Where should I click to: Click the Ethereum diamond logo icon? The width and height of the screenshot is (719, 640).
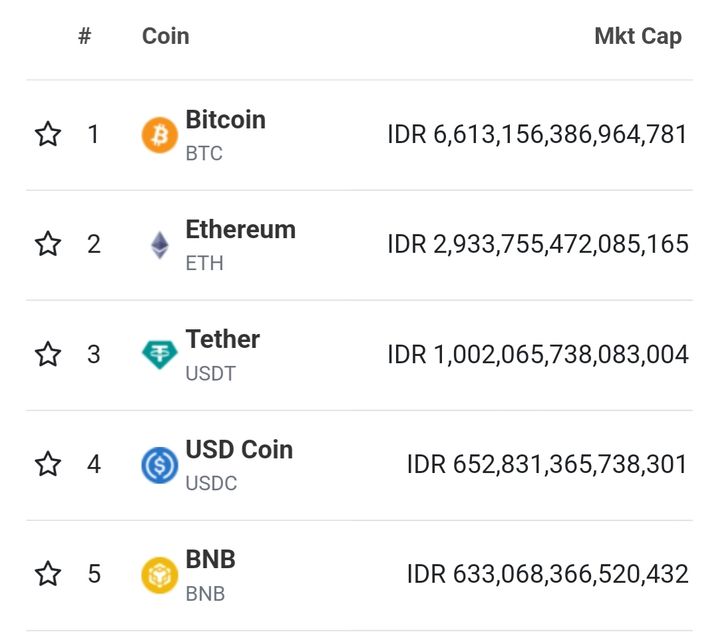tap(159, 245)
